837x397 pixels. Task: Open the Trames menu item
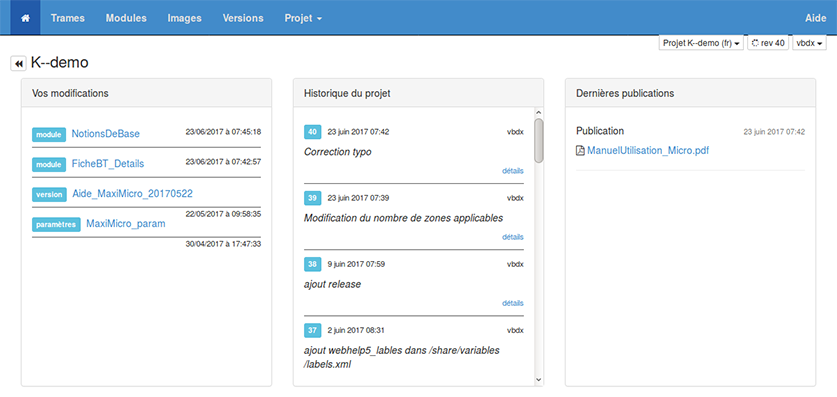[68, 18]
